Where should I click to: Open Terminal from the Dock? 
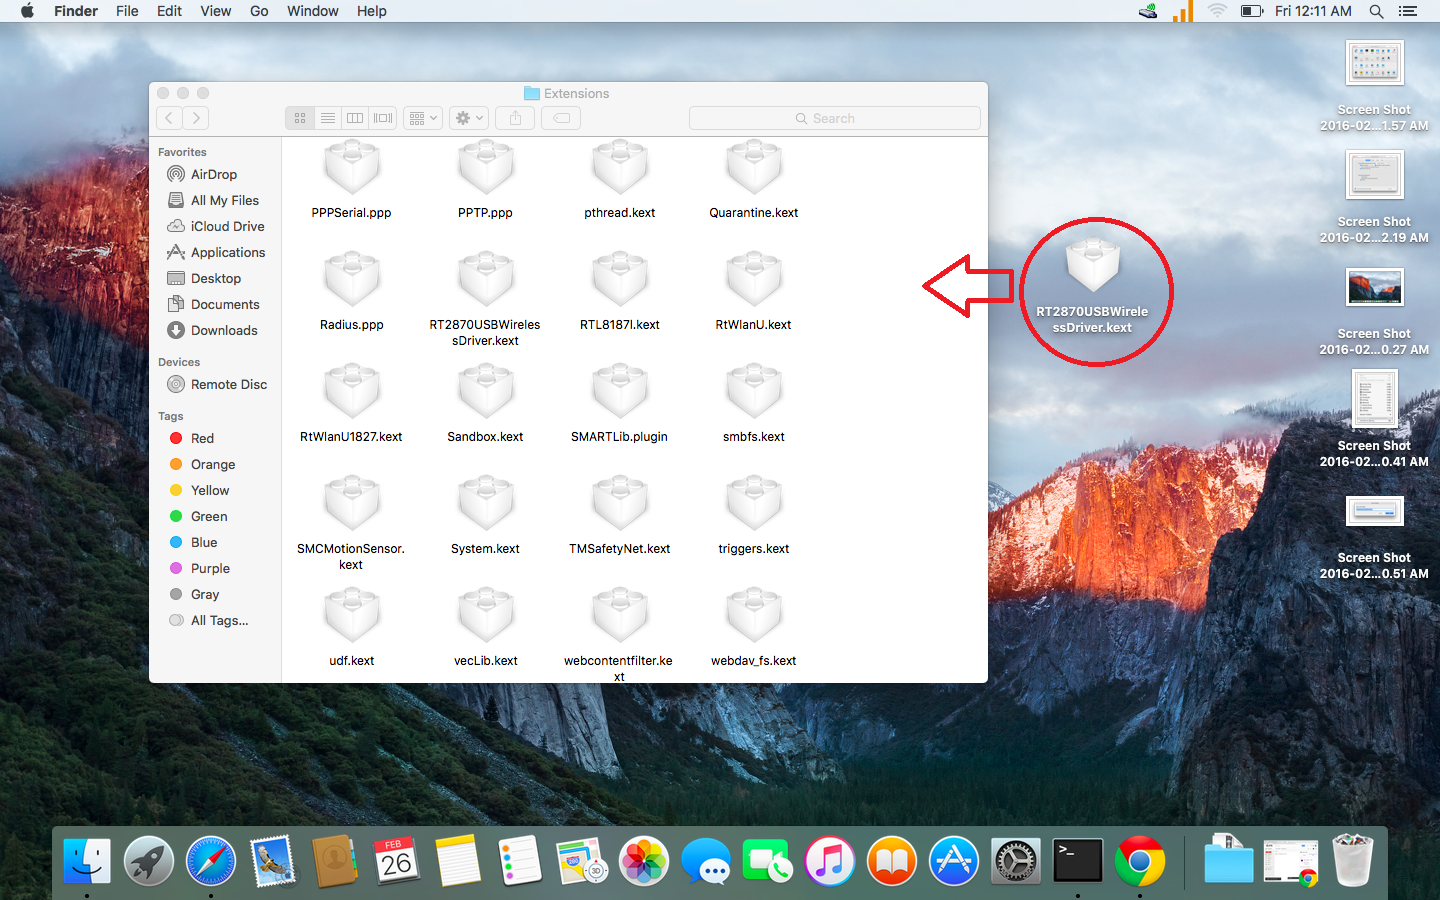pos(1077,861)
